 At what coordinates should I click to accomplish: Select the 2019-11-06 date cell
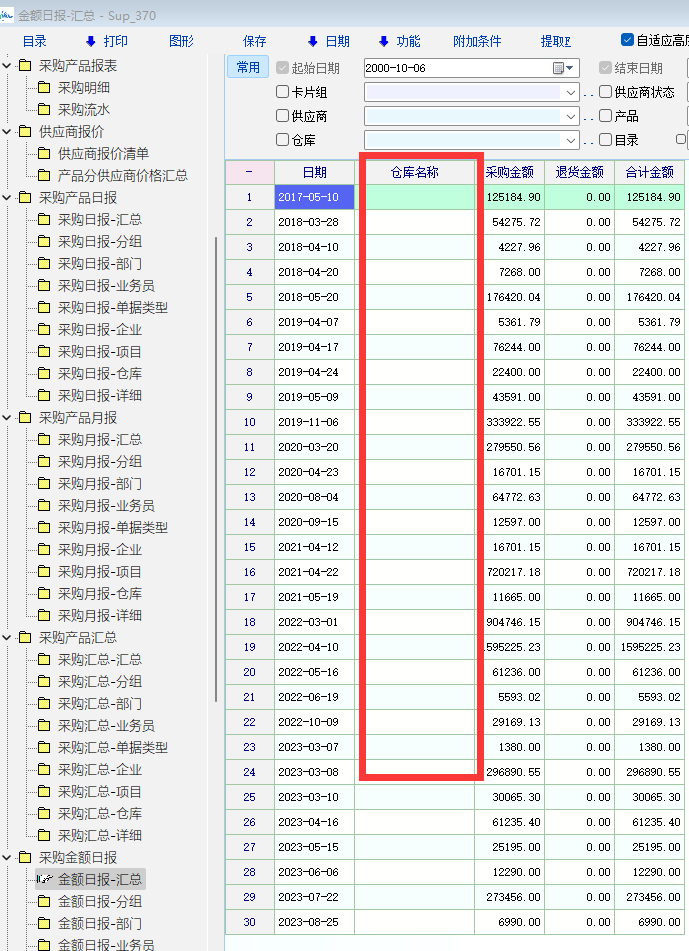(314, 422)
